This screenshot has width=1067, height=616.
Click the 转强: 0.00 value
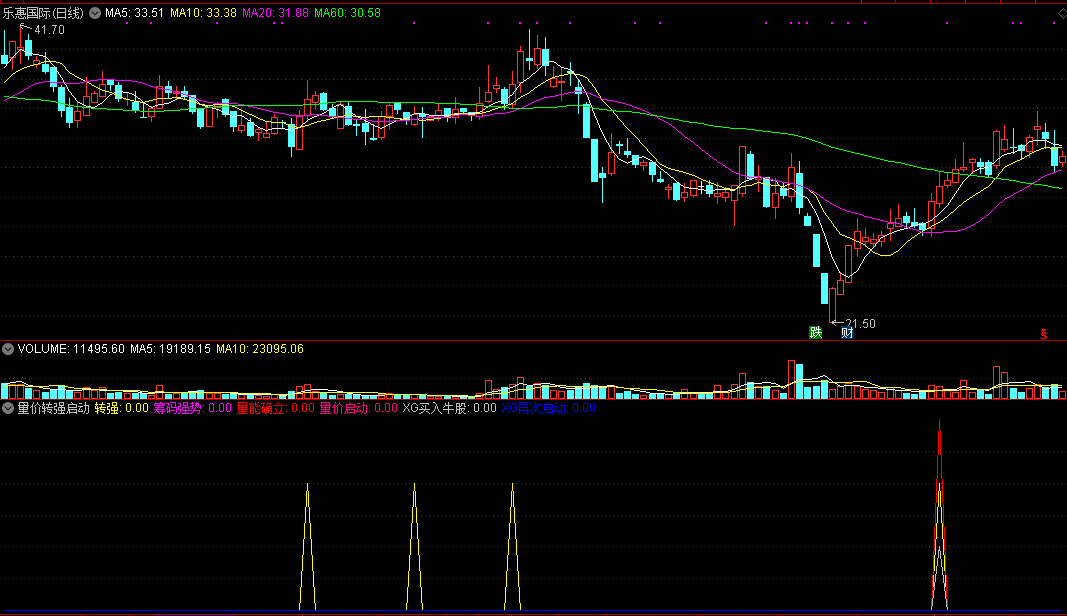tap(121, 408)
